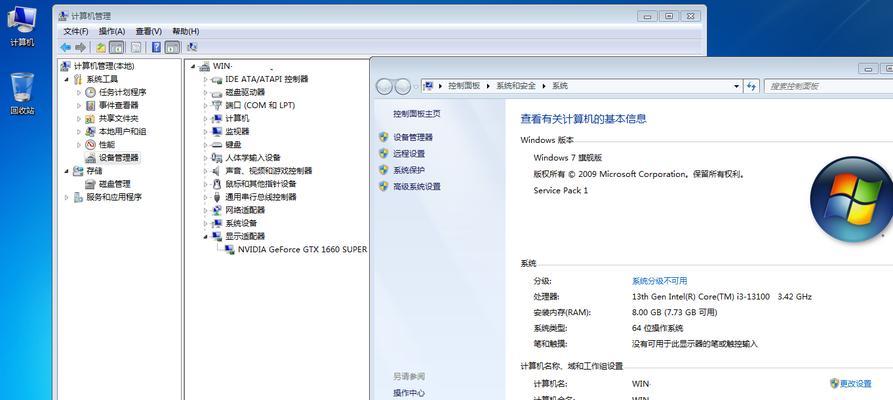
Task: Click inside the 搜索控制面板 search box
Action: 828,86
